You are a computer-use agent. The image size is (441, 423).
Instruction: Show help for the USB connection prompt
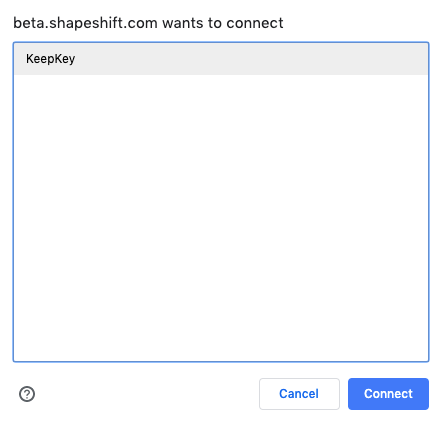pyautogui.click(x=27, y=394)
